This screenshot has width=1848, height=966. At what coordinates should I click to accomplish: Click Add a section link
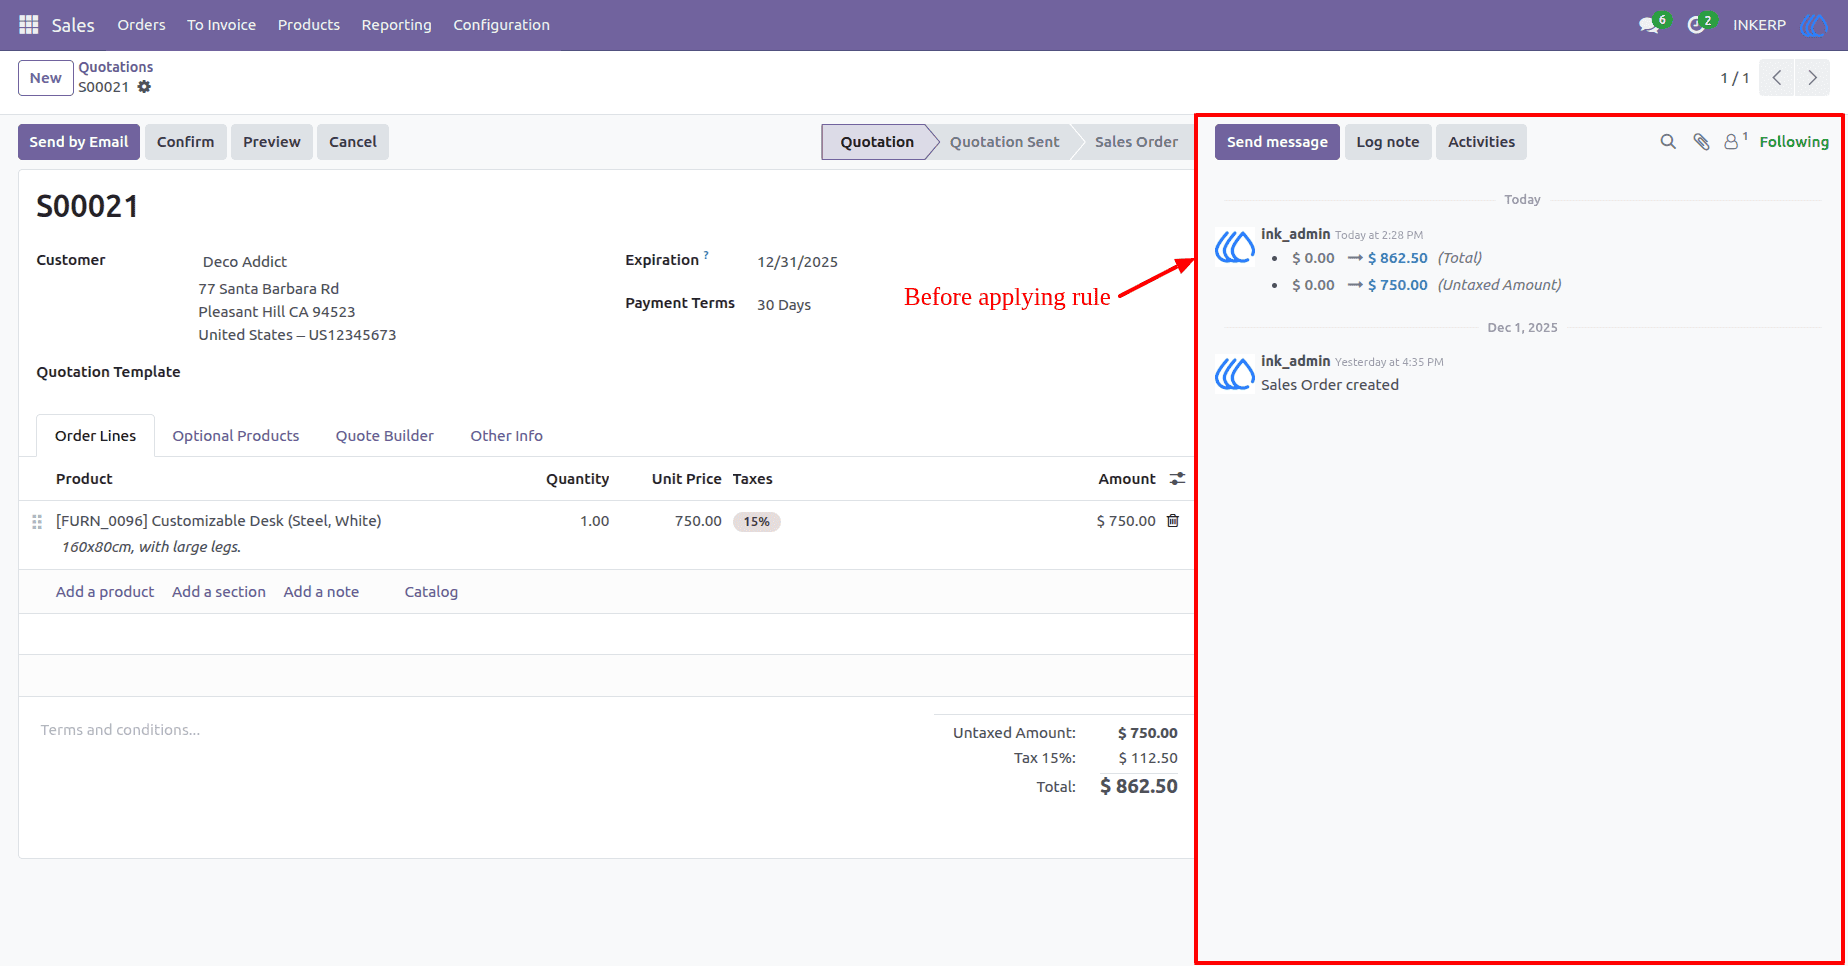coord(219,592)
